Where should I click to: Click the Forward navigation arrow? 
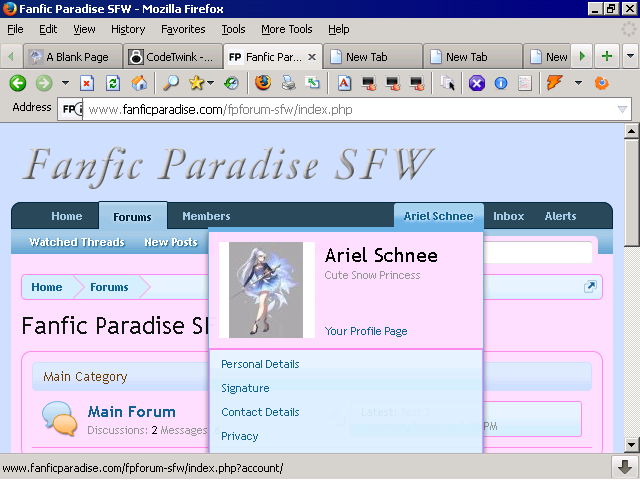pos(44,83)
